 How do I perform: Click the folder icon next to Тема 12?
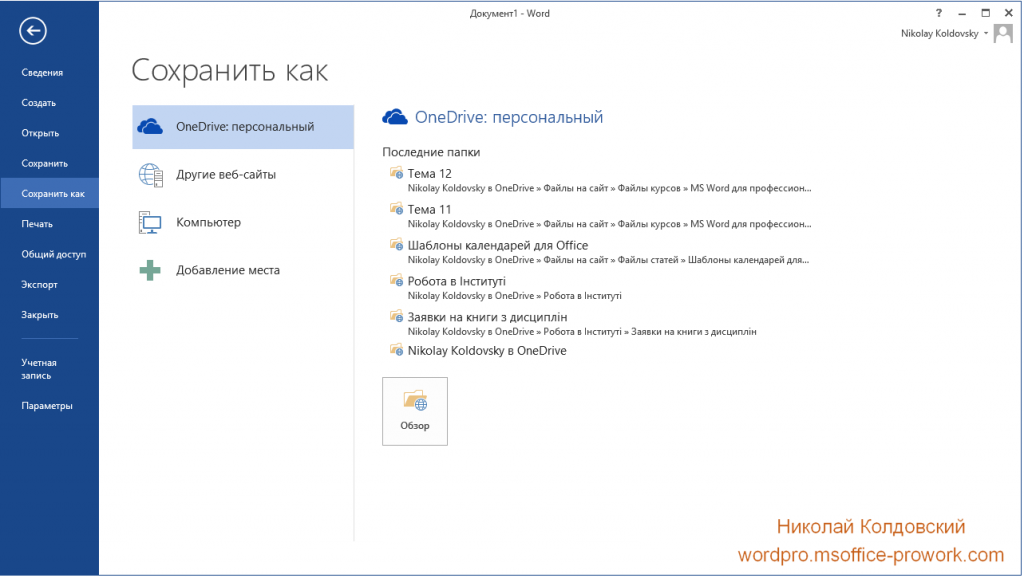[395, 173]
